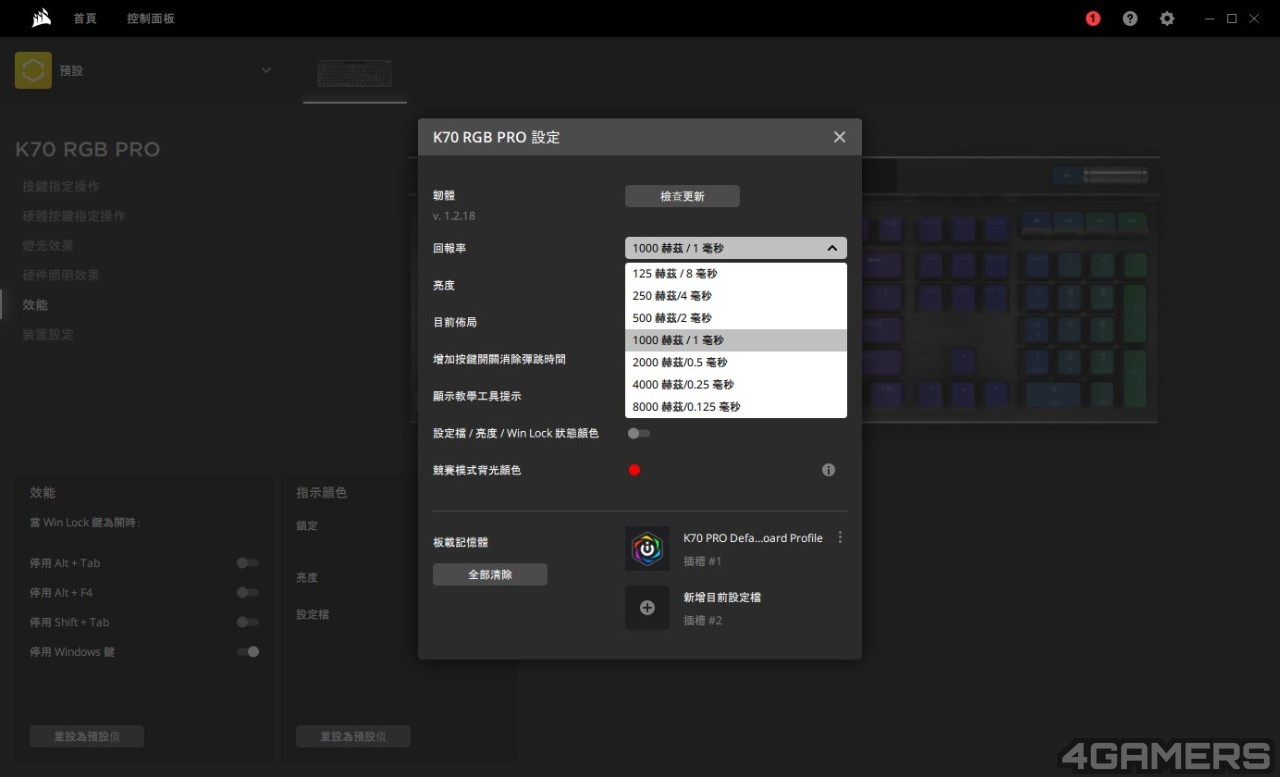This screenshot has width=1280, height=777.
Task: Select 8000 赫茲/0.125 毫秒 option
Action: click(x=736, y=407)
